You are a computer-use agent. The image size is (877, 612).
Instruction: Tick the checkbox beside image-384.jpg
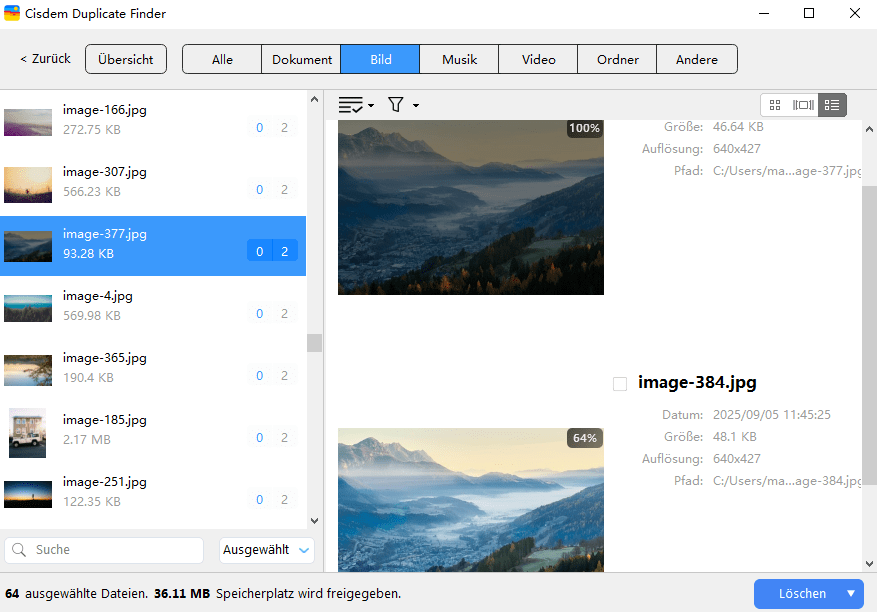pos(620,384)
